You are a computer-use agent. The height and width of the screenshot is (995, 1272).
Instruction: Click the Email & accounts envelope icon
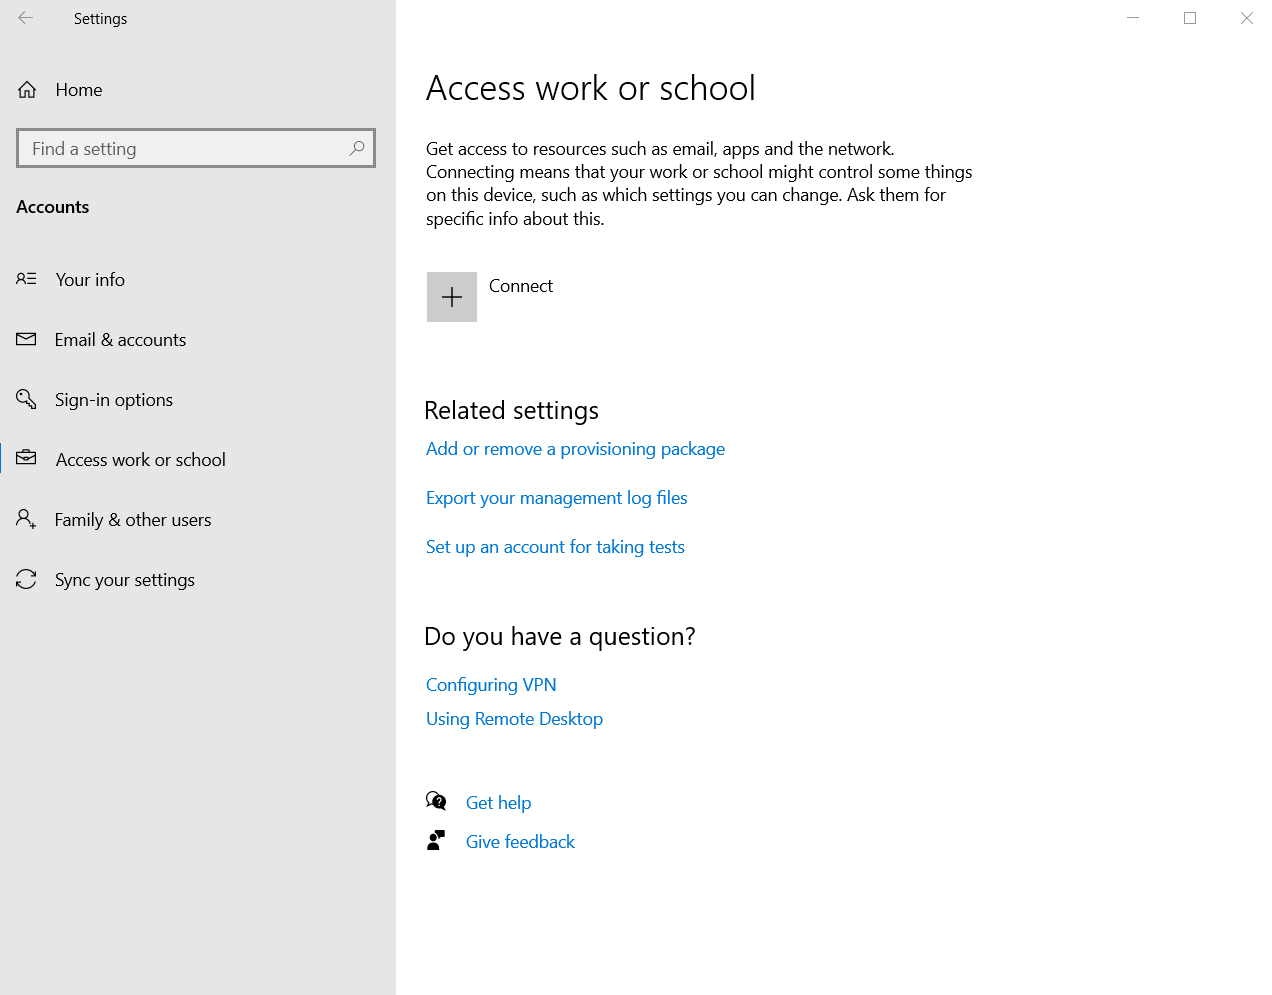tap(26, 339)
